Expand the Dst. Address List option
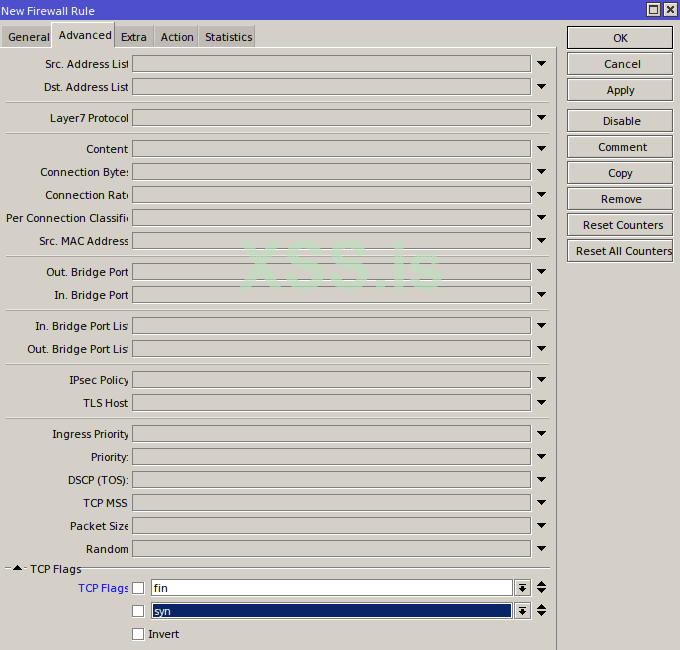 click(541, 87)
